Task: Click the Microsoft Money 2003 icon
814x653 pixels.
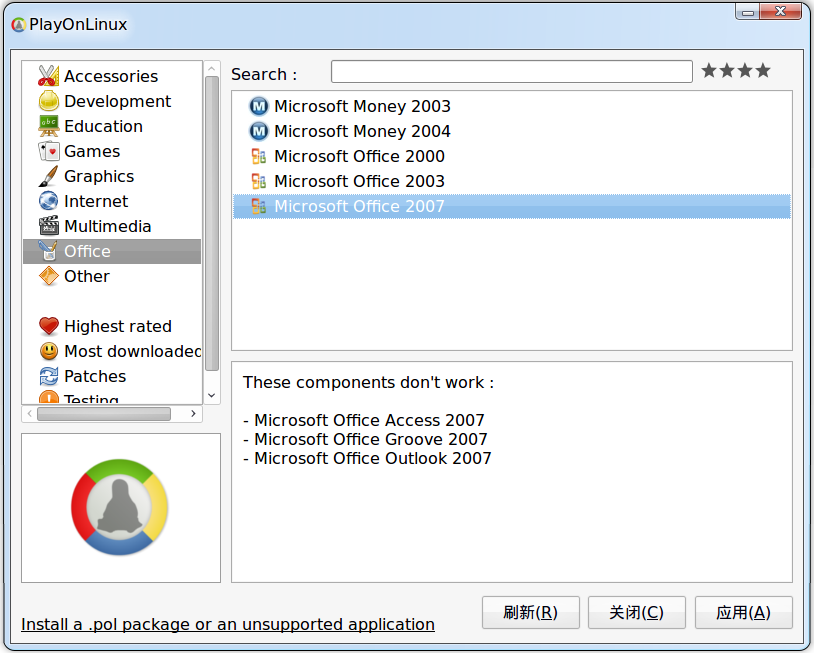Action: tap(259, 106)
